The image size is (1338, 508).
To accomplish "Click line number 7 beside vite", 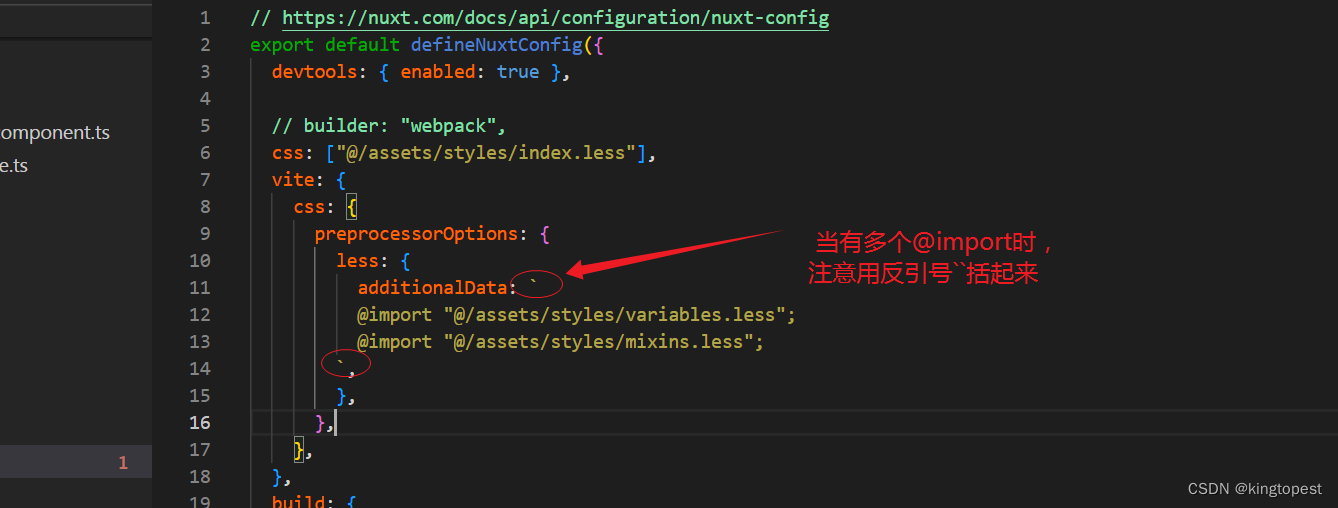I will coord(205,180).
